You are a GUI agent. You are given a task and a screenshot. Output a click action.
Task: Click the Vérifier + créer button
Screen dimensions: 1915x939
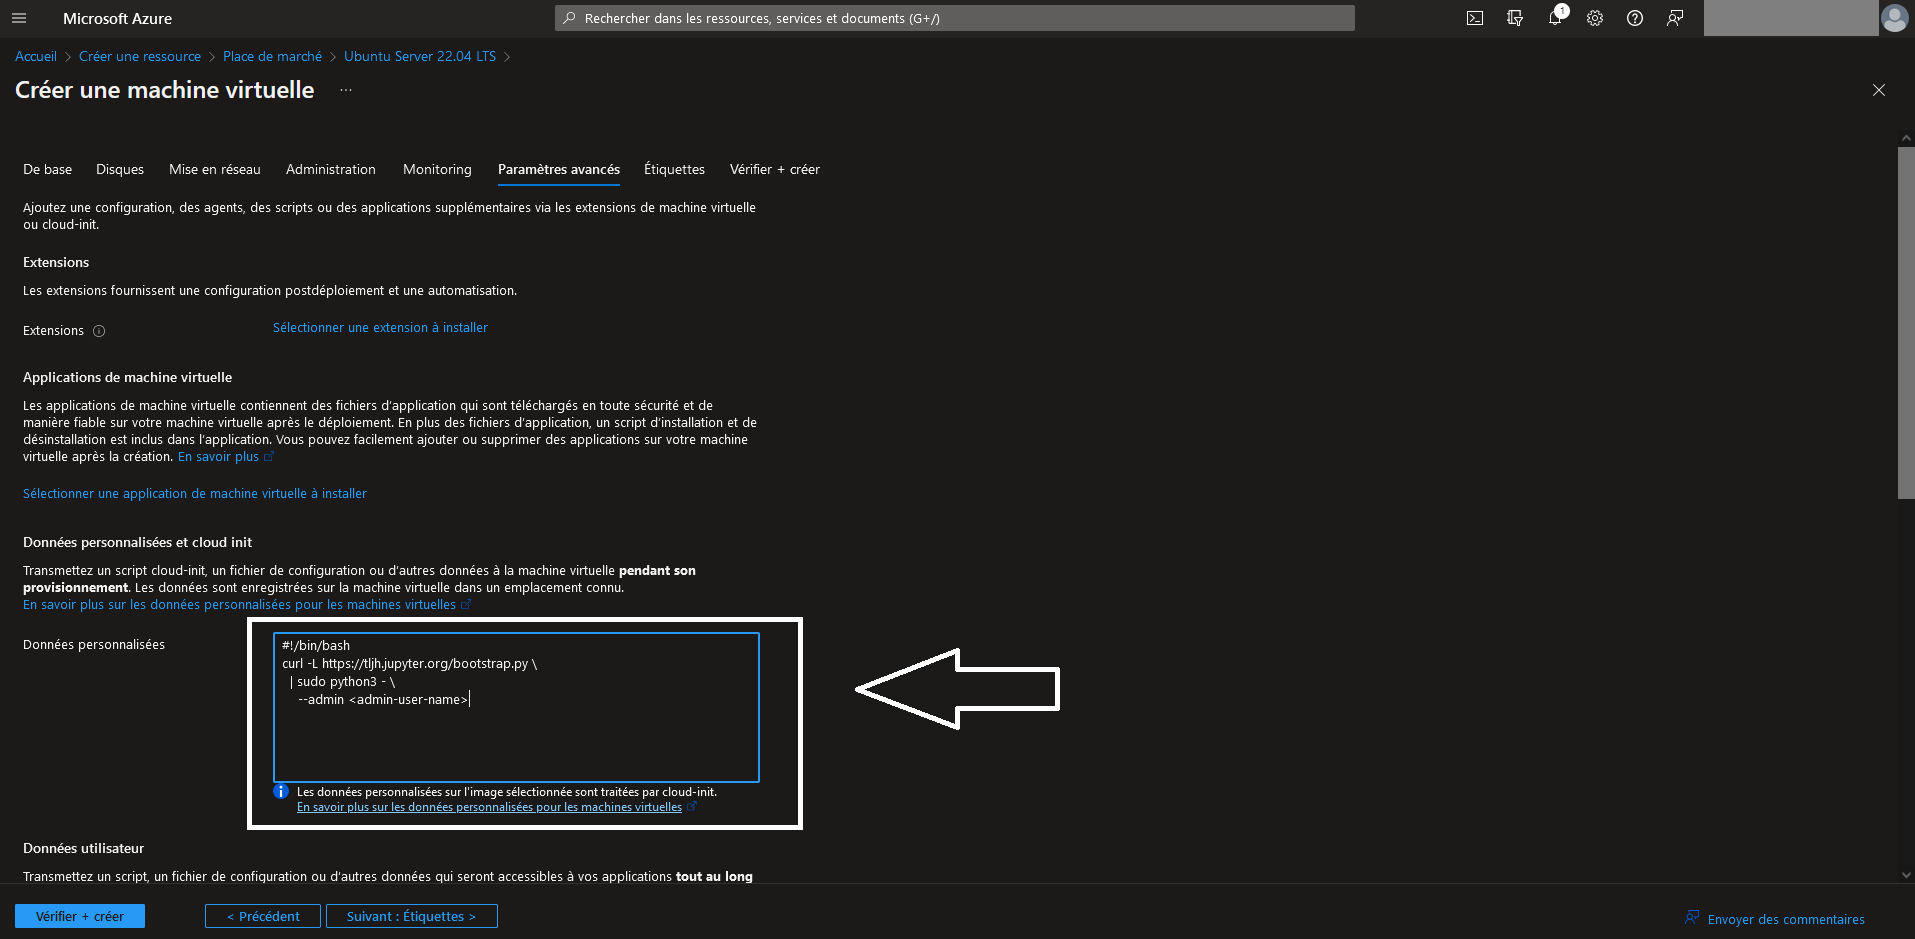[x=80, y=916]
